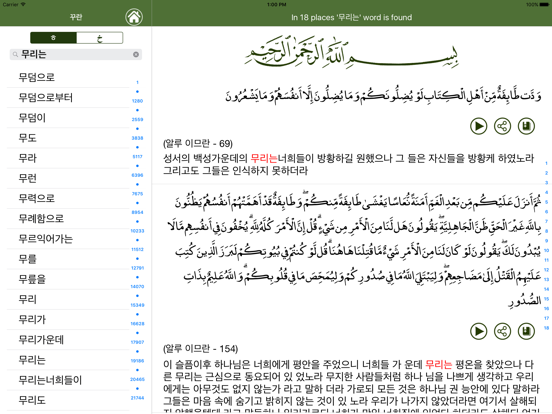The height and width of the screenshot is (414, 552).
Task: Jump to result 5 in verse index
Action: tap(546, 202)
